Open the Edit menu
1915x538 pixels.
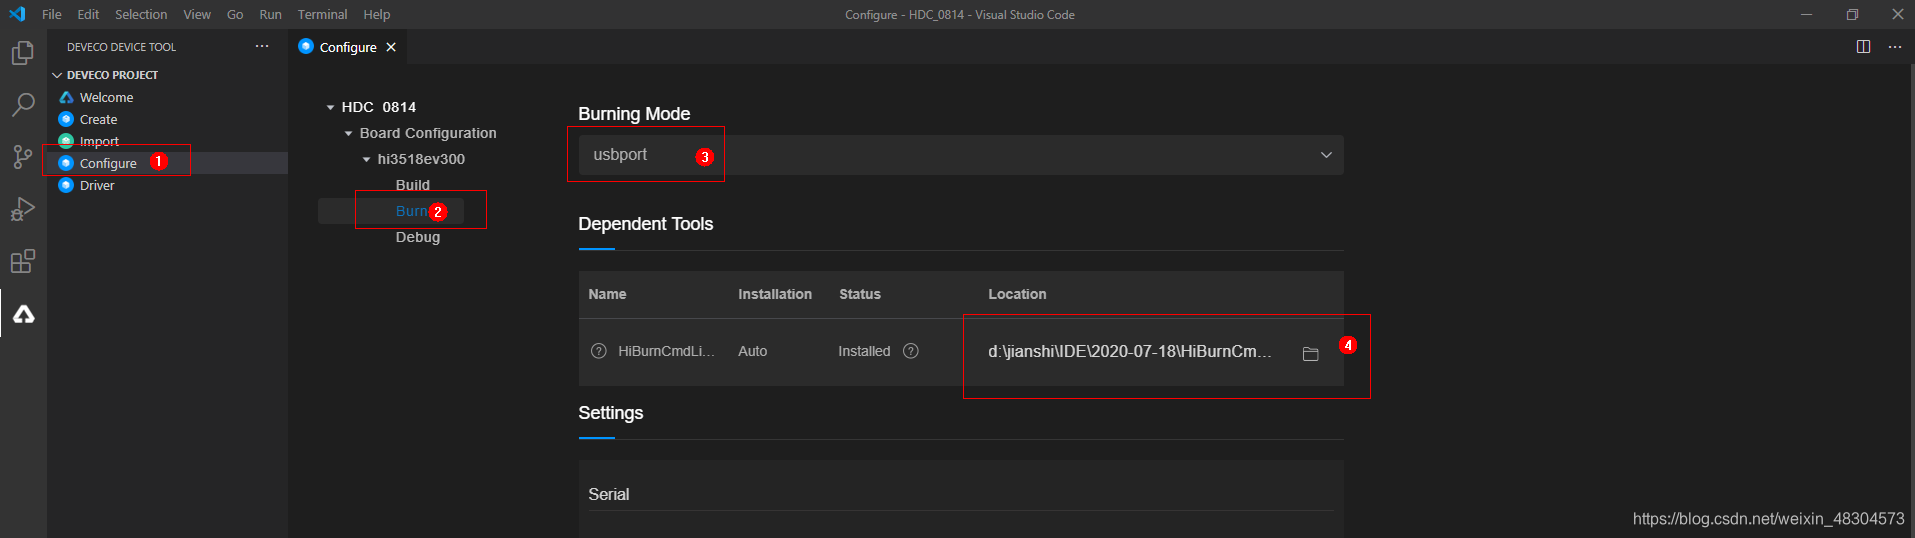[x=88, y=14]
